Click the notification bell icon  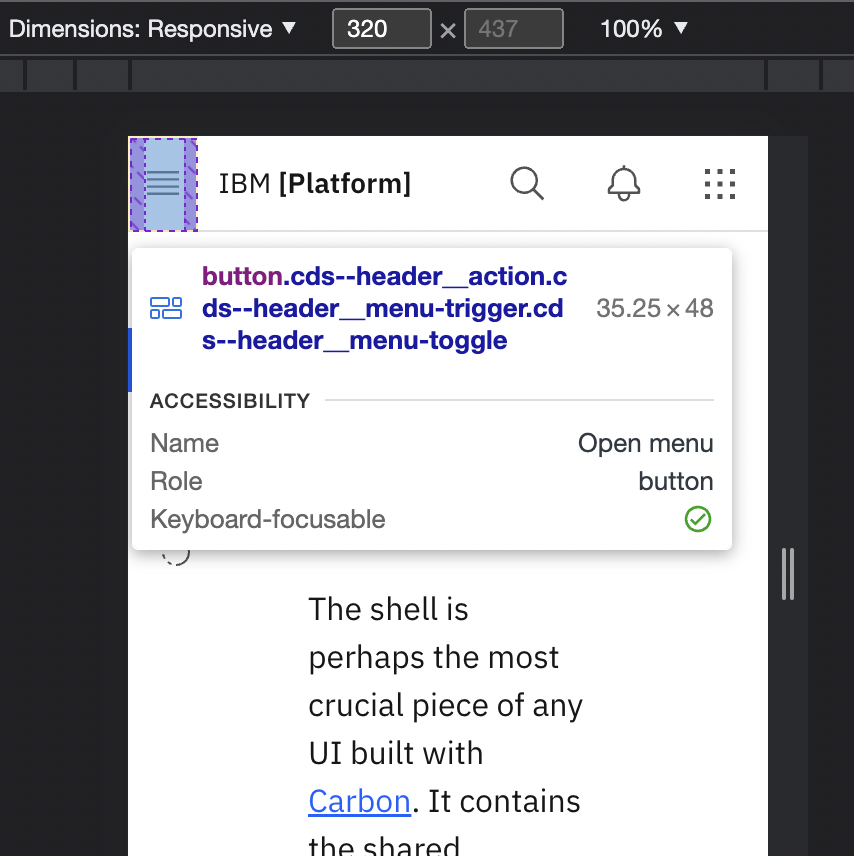623,183
